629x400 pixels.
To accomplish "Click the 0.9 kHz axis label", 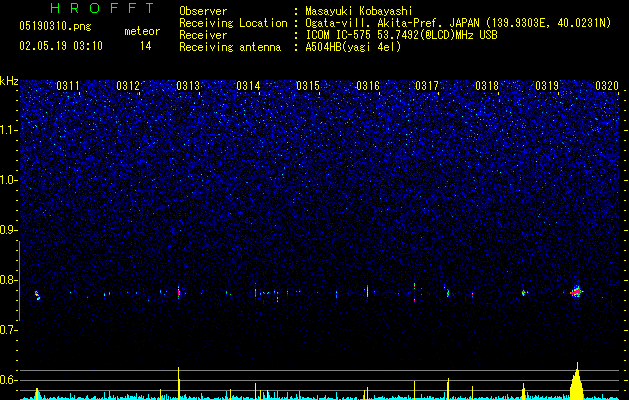I will pos(8,230).
